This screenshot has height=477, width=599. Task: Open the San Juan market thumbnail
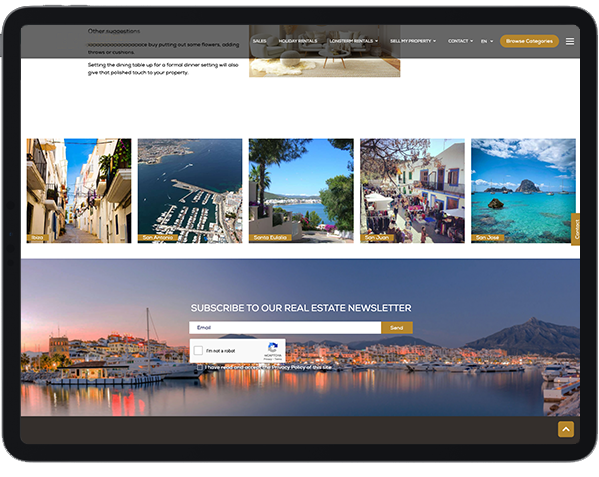click(x=412, y=191)
